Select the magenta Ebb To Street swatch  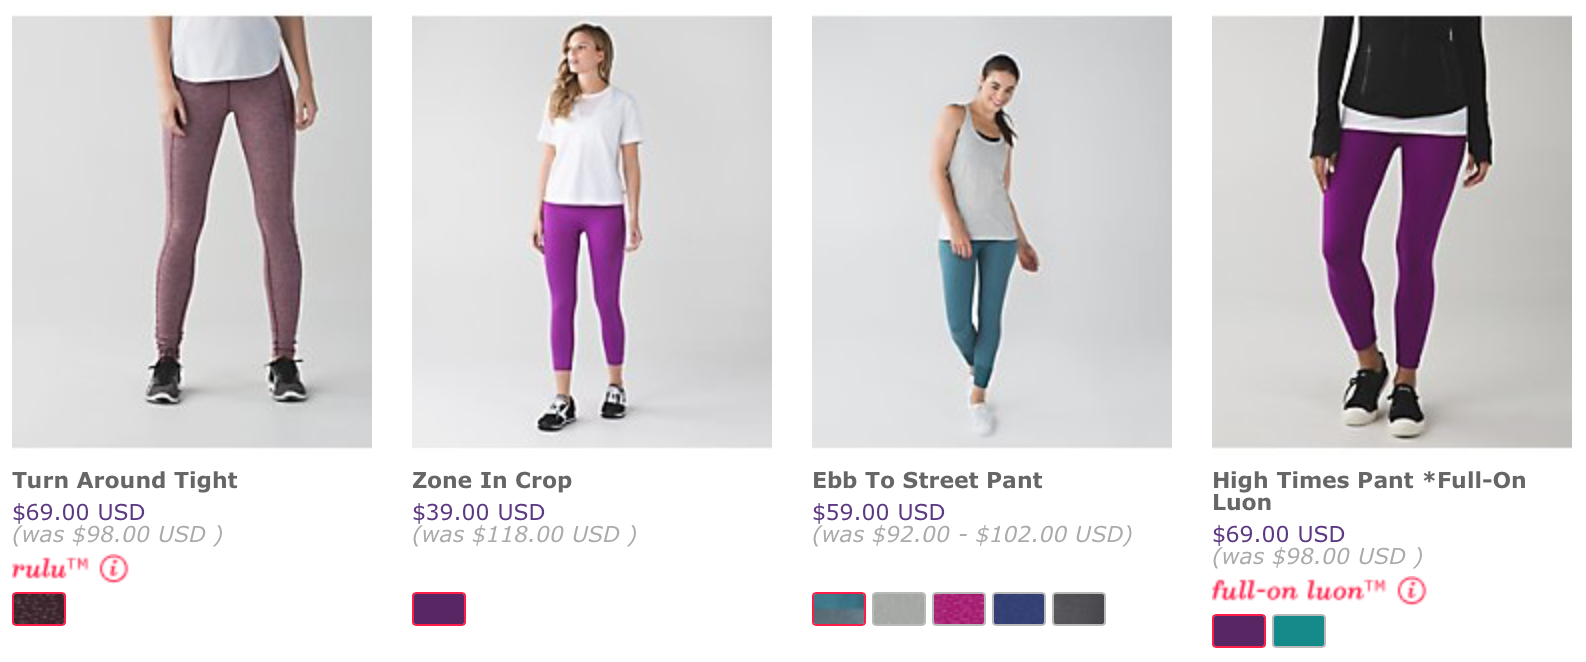(x=959, y=609)
